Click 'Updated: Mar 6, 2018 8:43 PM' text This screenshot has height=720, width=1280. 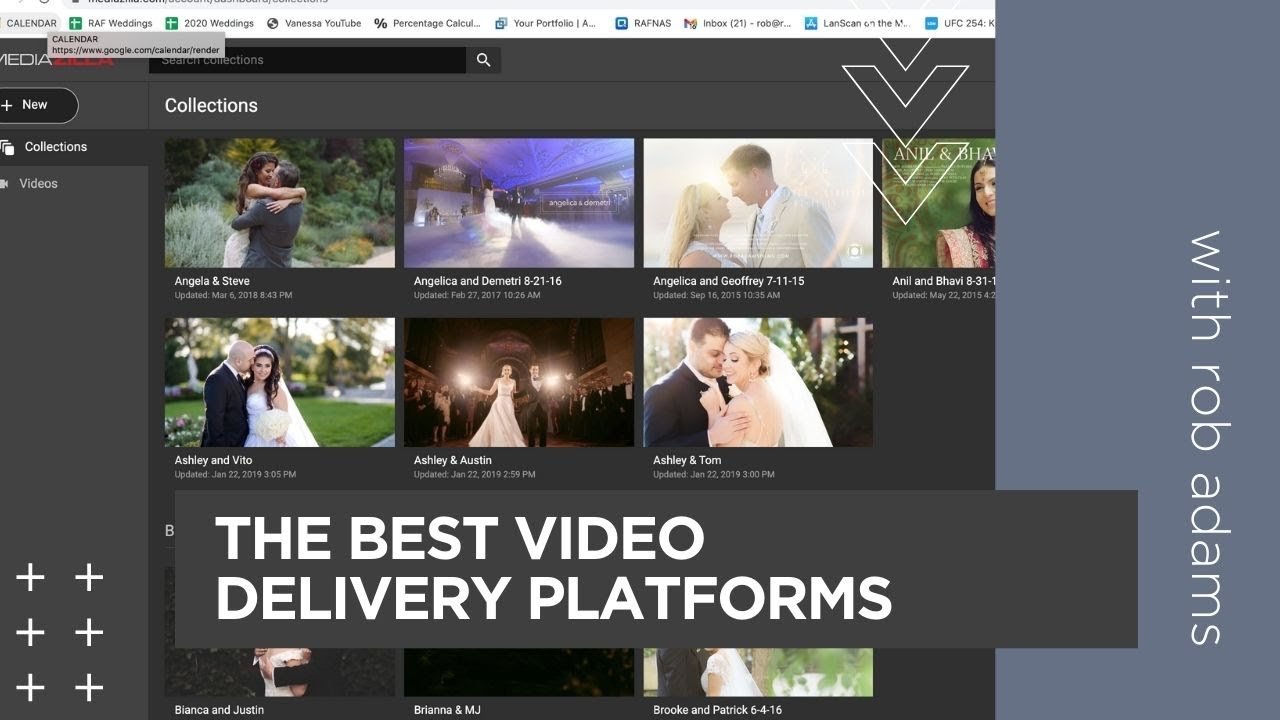[x=233, y=295]
